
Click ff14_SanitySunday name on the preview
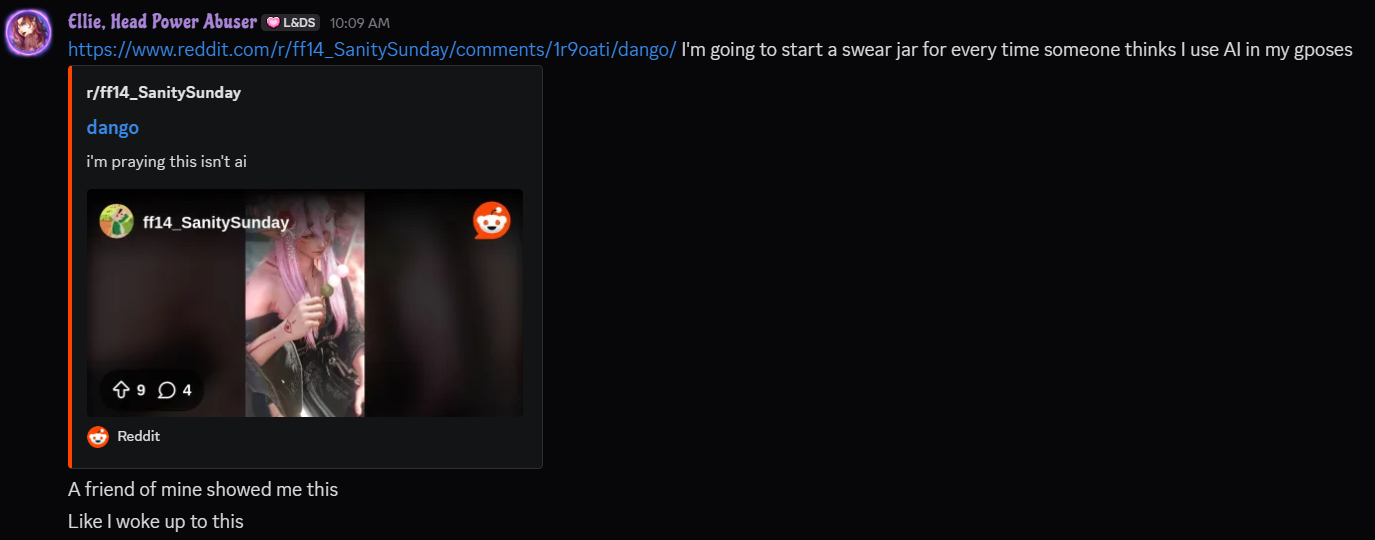[216, 222]
